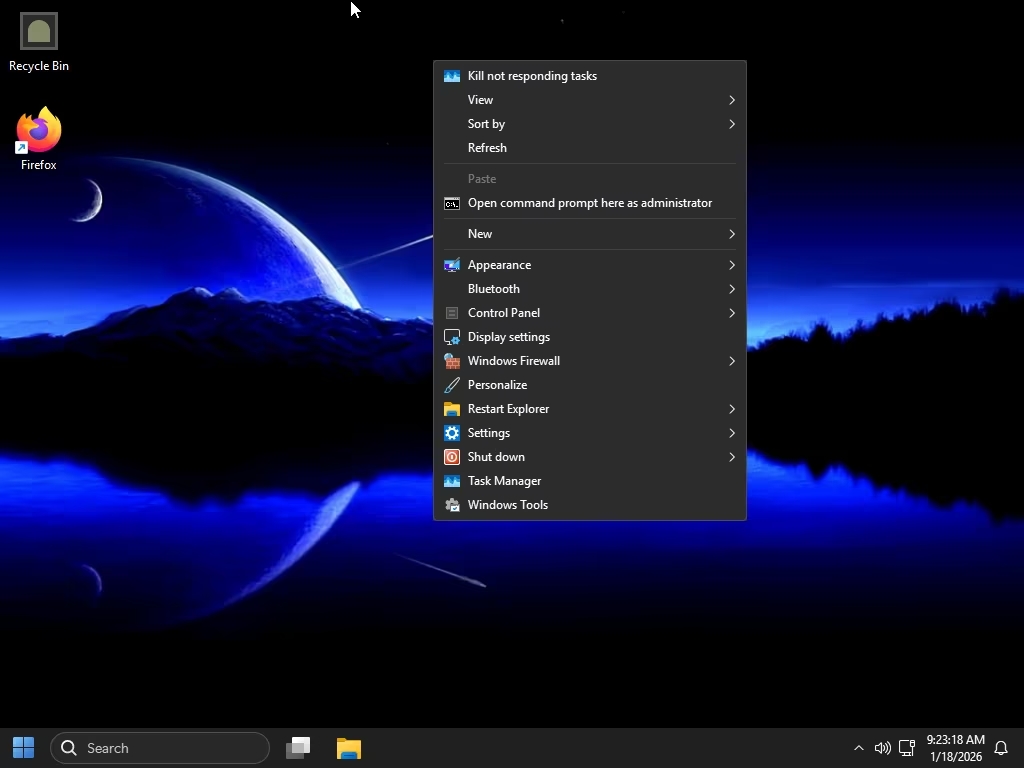Click Kill not responding tasks
The width and height of the screenshot is (1024, 768).
pos(590,76)
